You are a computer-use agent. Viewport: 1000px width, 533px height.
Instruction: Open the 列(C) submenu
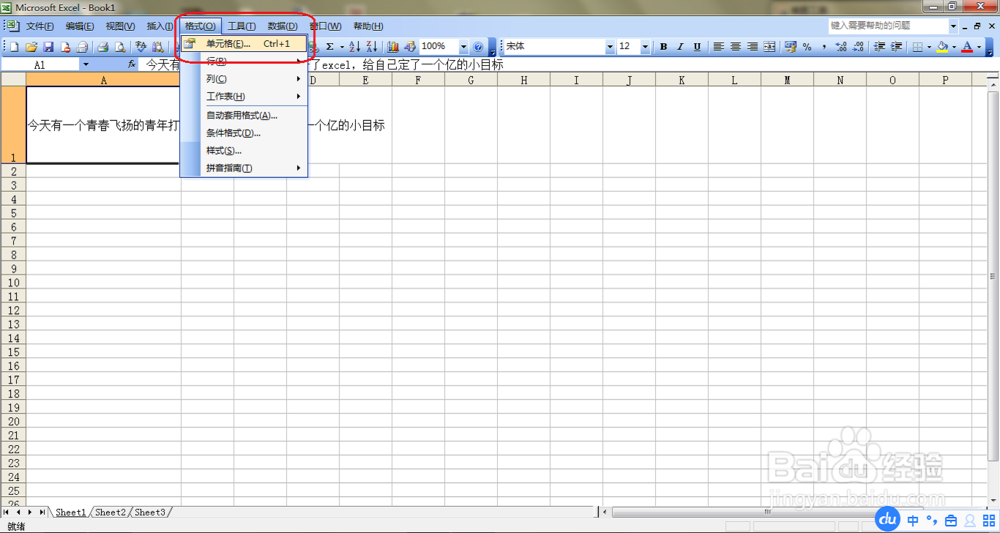(244, 79)
